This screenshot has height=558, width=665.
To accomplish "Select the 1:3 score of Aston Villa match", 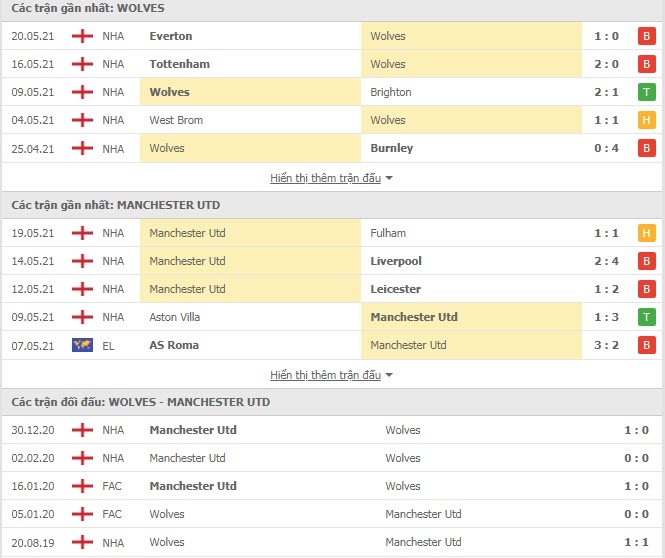I will 606,317.
